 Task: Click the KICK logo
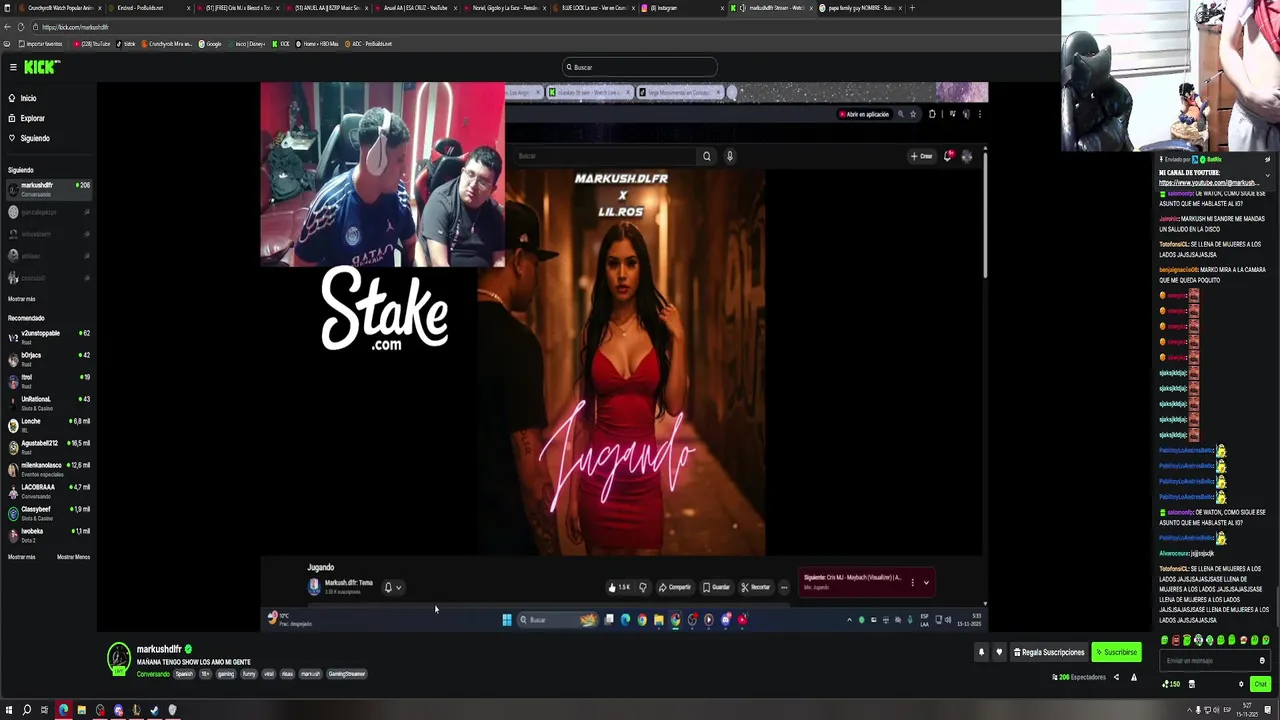click(x=41, y=67)
